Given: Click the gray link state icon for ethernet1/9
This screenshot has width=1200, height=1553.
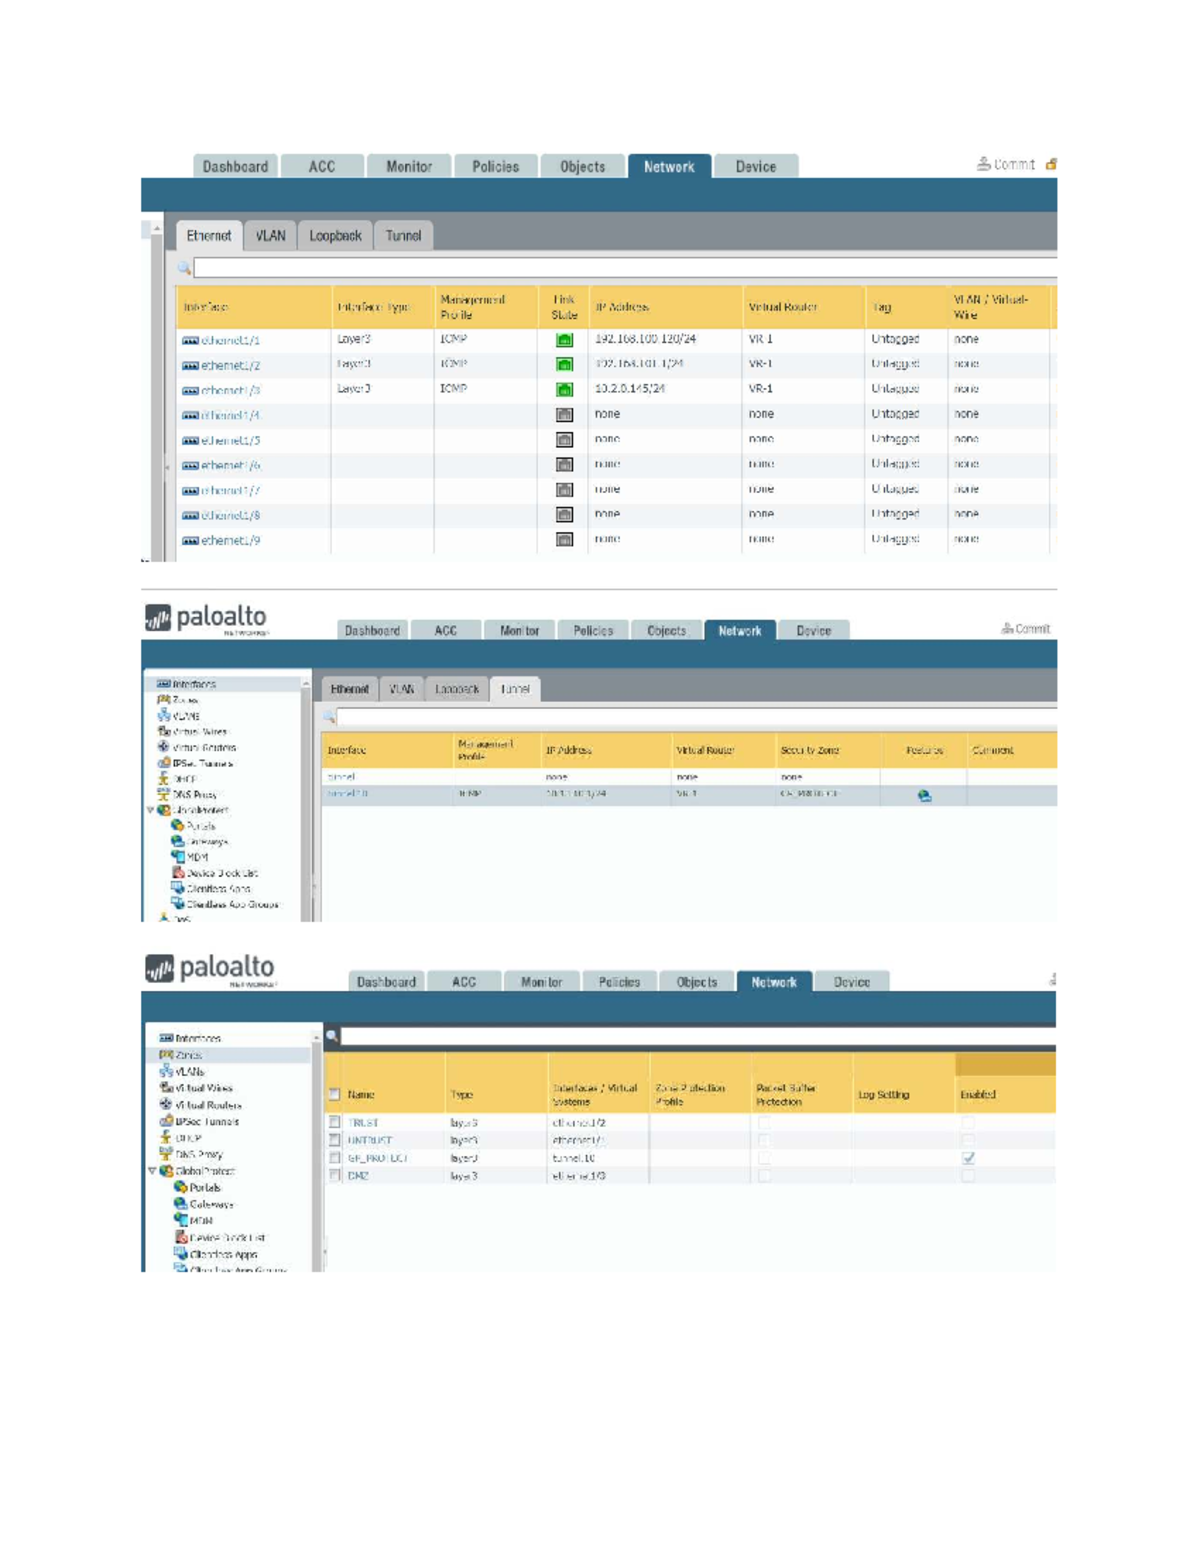Looking at the screenshot, I should [x=564, y=540].
